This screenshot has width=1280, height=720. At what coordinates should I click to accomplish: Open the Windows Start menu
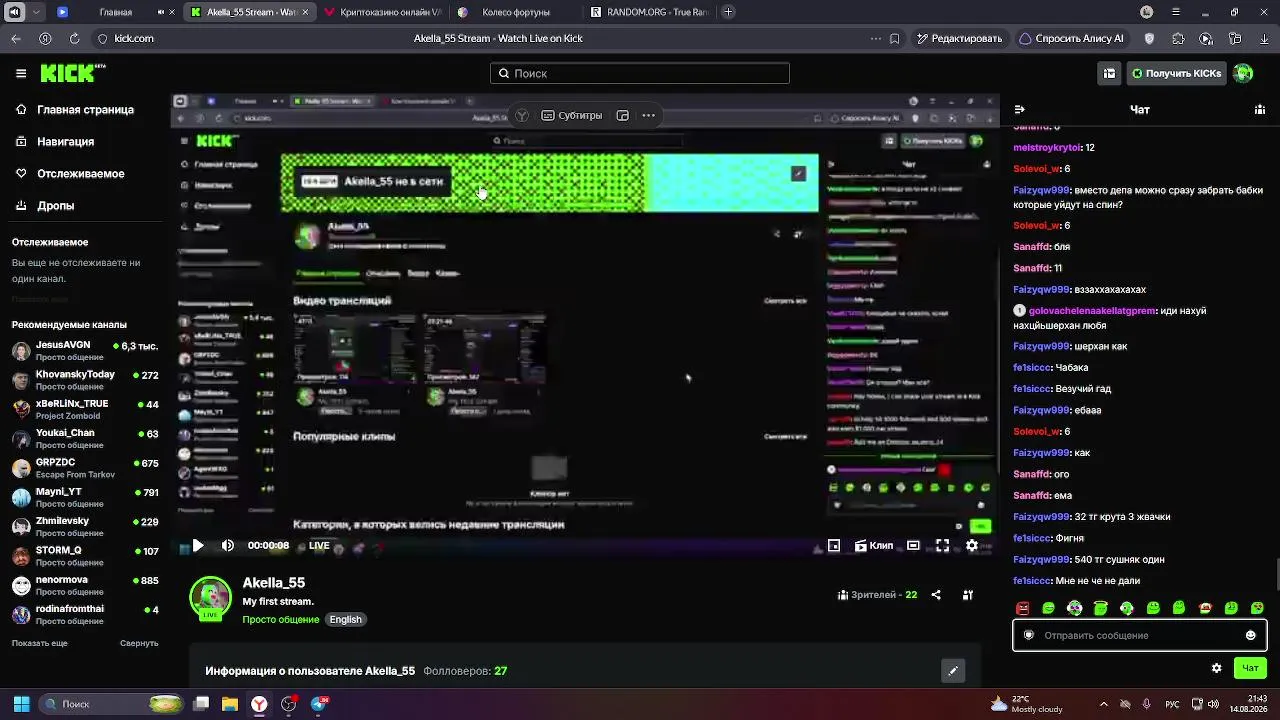click(x=21, y=704)
